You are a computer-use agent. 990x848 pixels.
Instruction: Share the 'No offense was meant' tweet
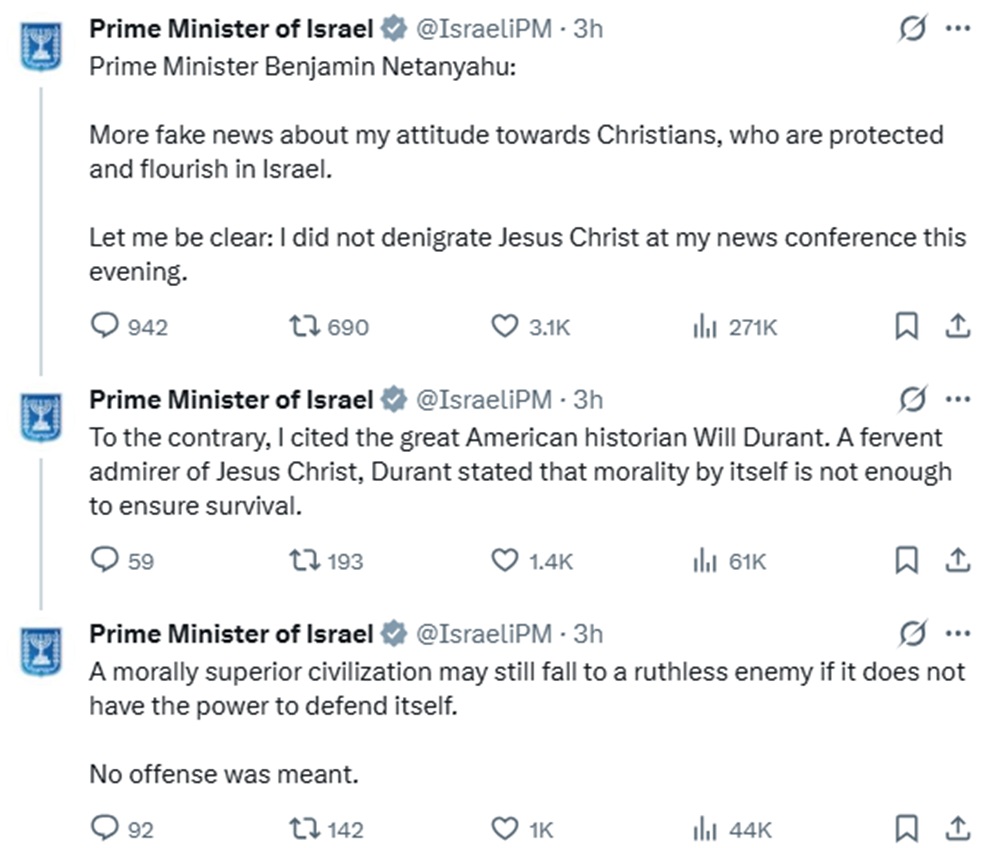(x=957, y=828)
